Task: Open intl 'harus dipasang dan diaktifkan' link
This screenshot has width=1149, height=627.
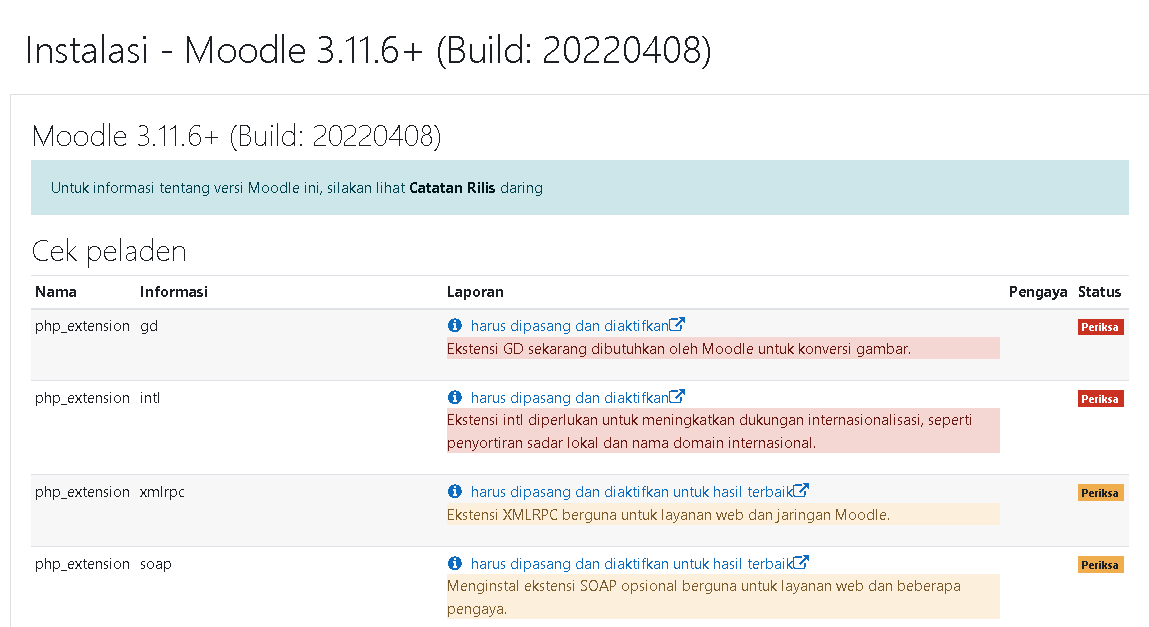Action: pos(569,398)
